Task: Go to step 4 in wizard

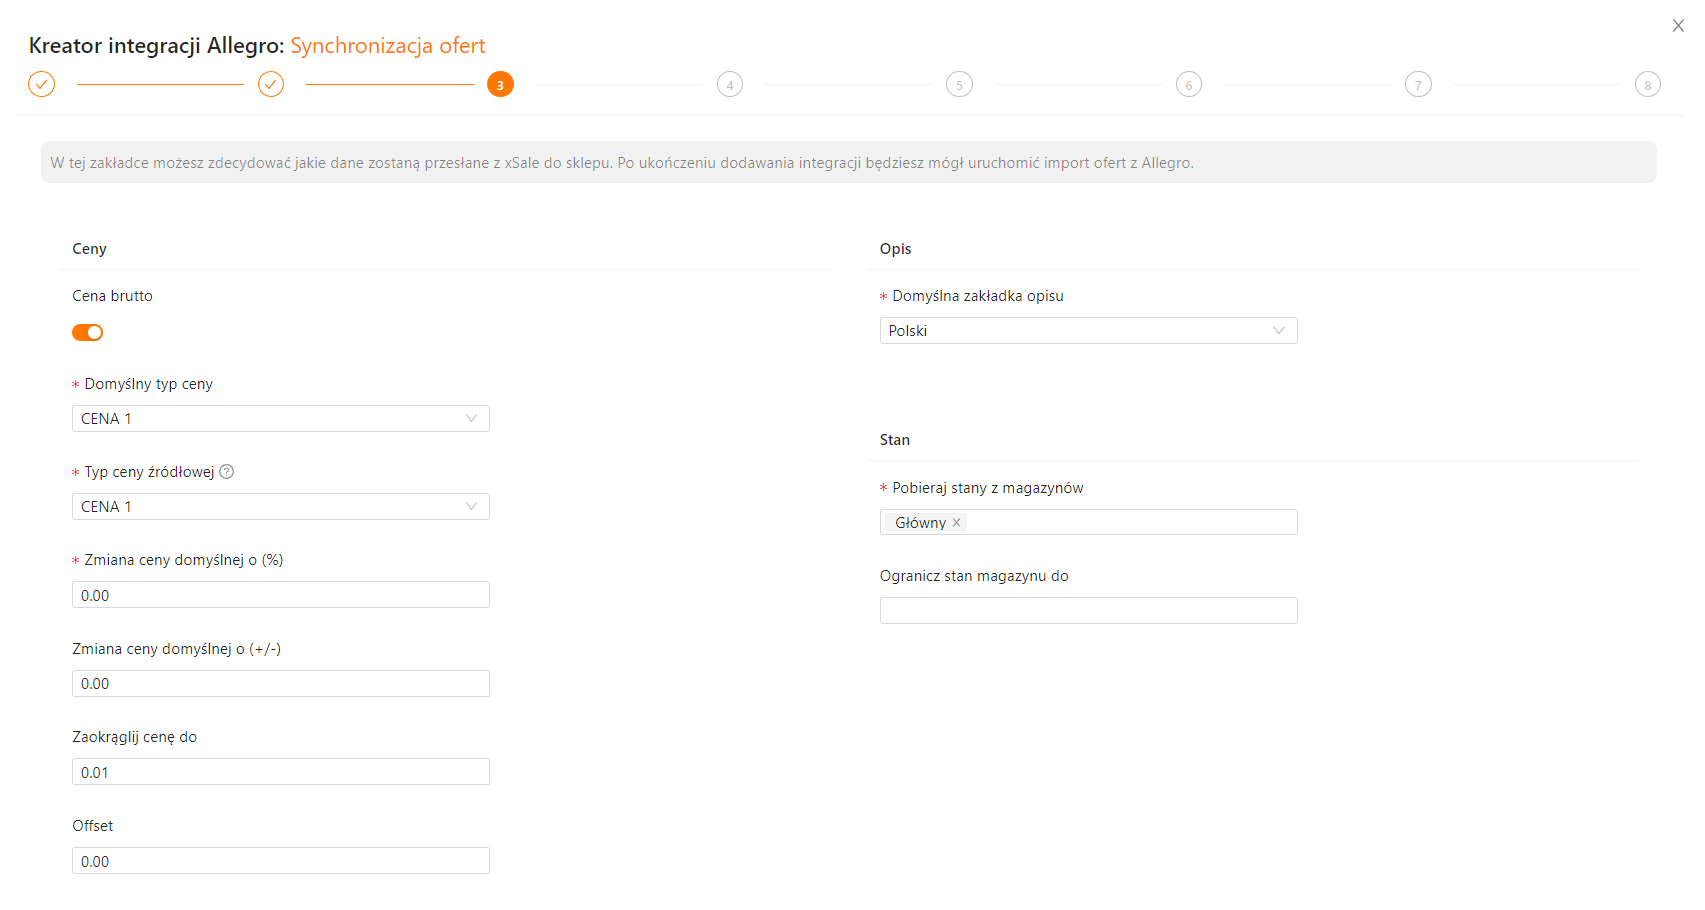Action: tap(730, 85)
